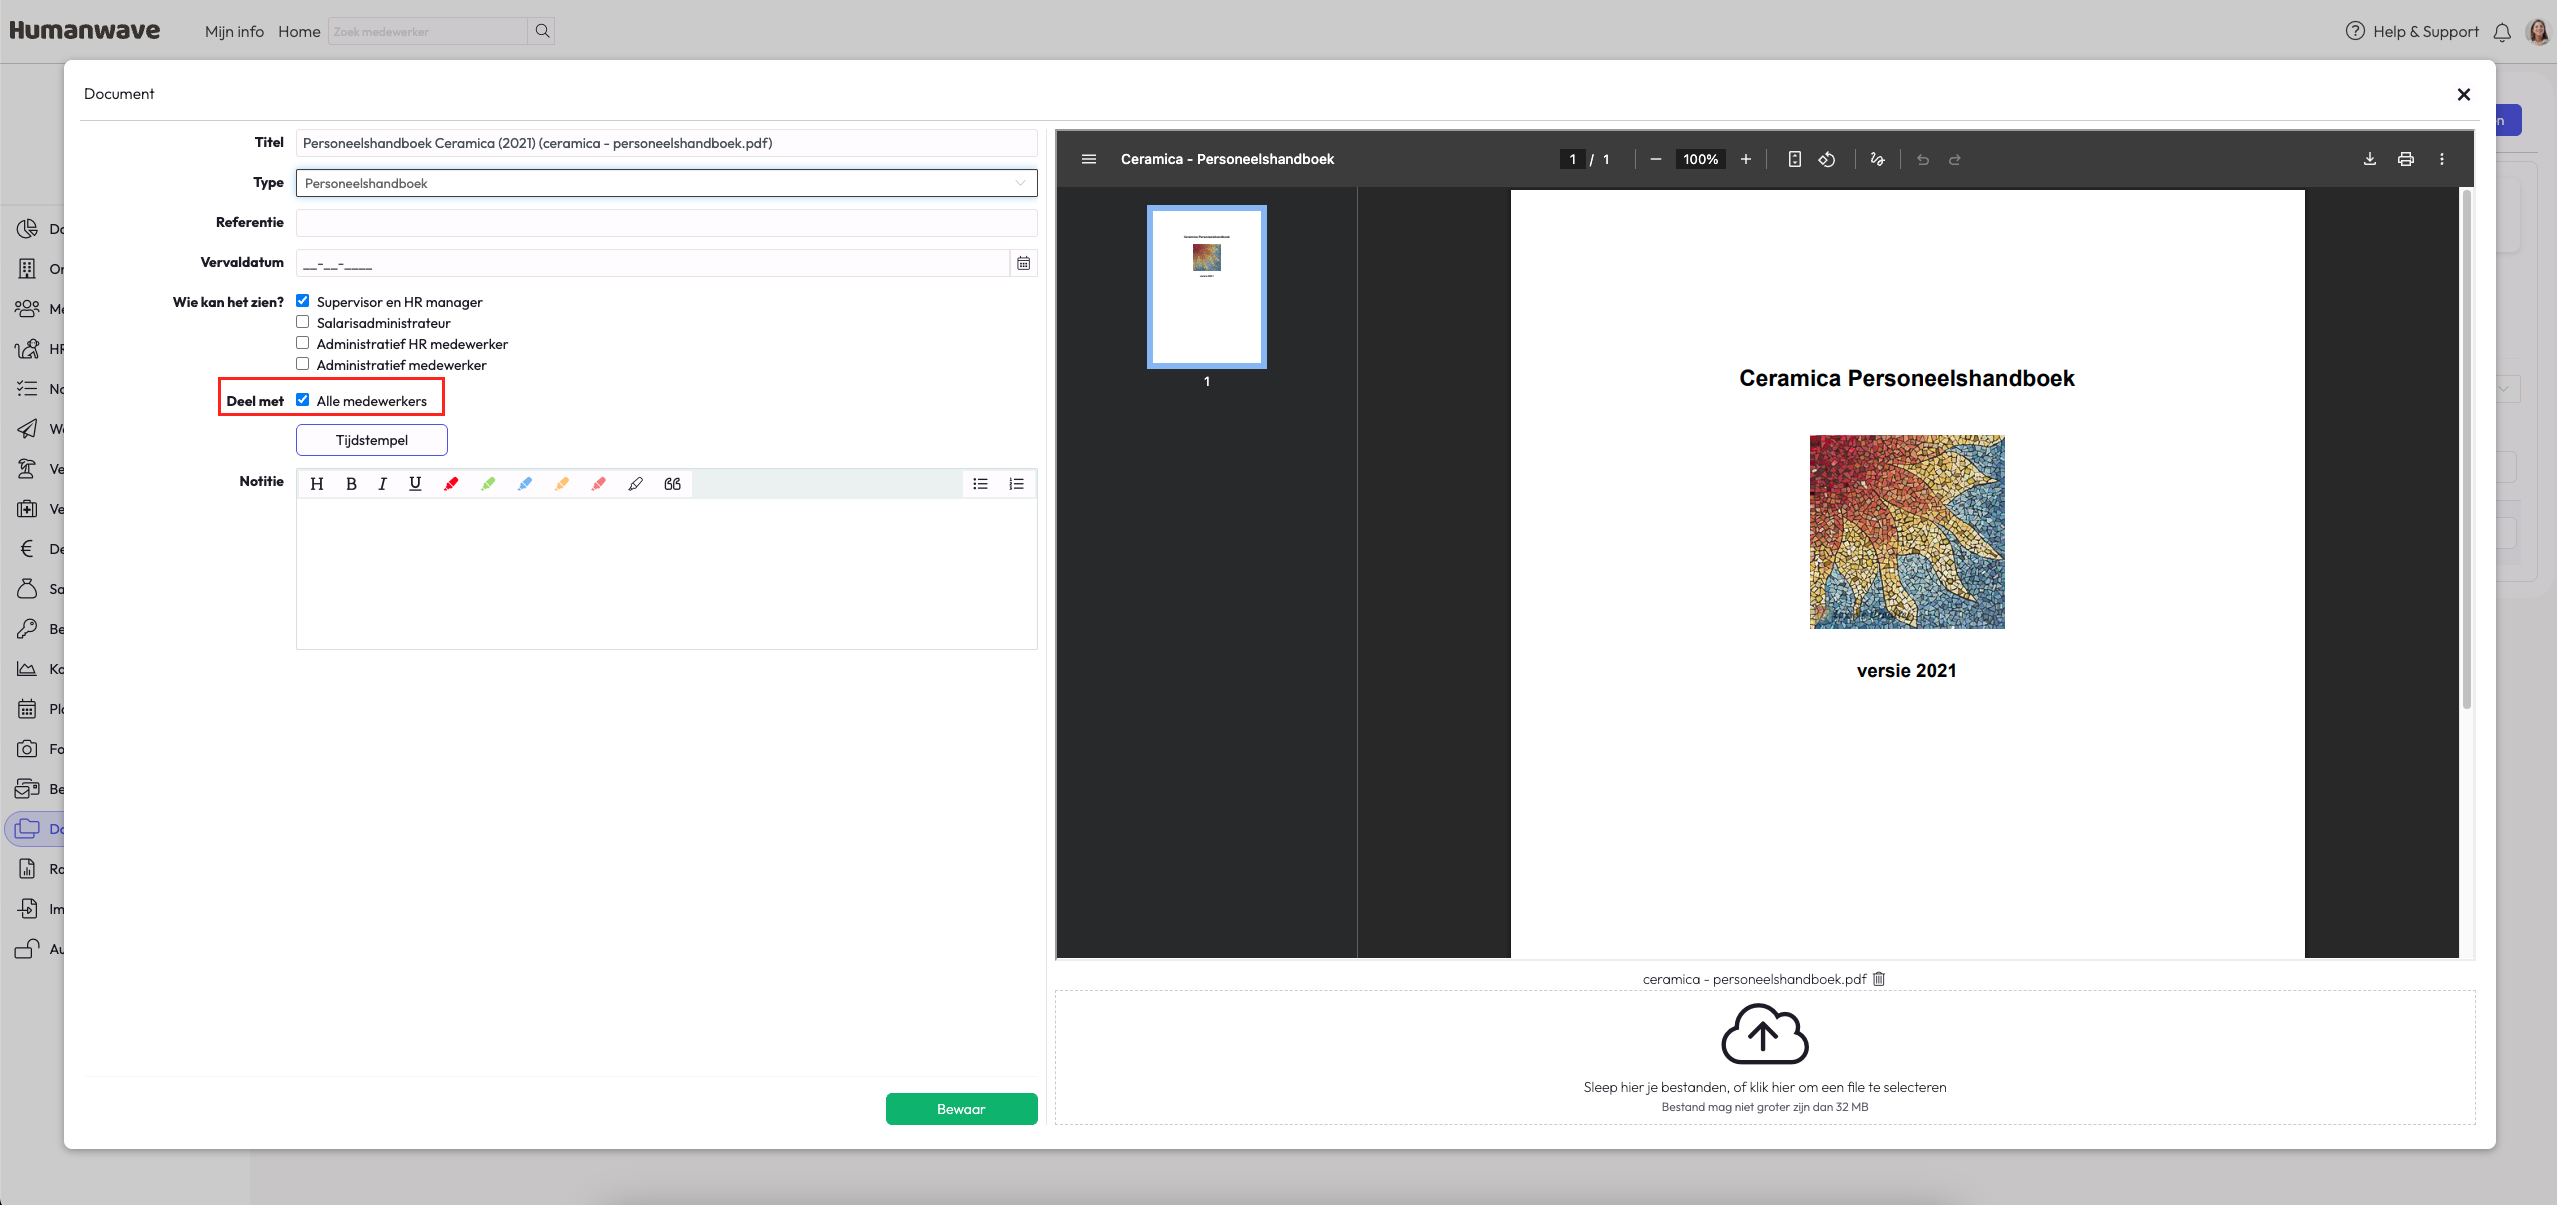Fit the PDF page to window
This screenshot has width=2557, height=1205.
[1795, 159]
